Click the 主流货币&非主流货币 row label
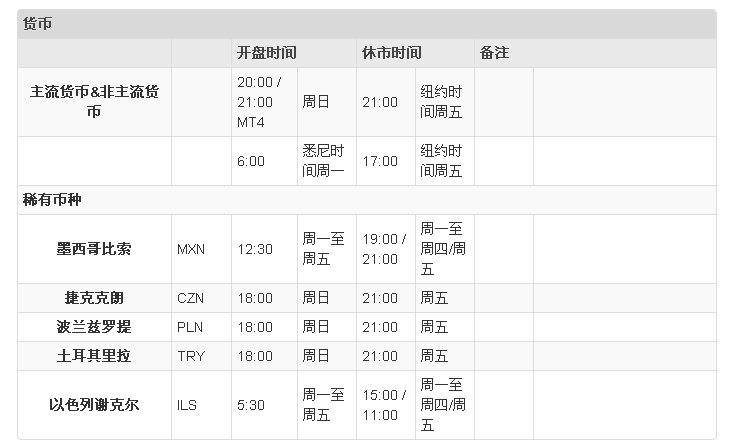The image size is (733, 448). (x=94, y=102)
